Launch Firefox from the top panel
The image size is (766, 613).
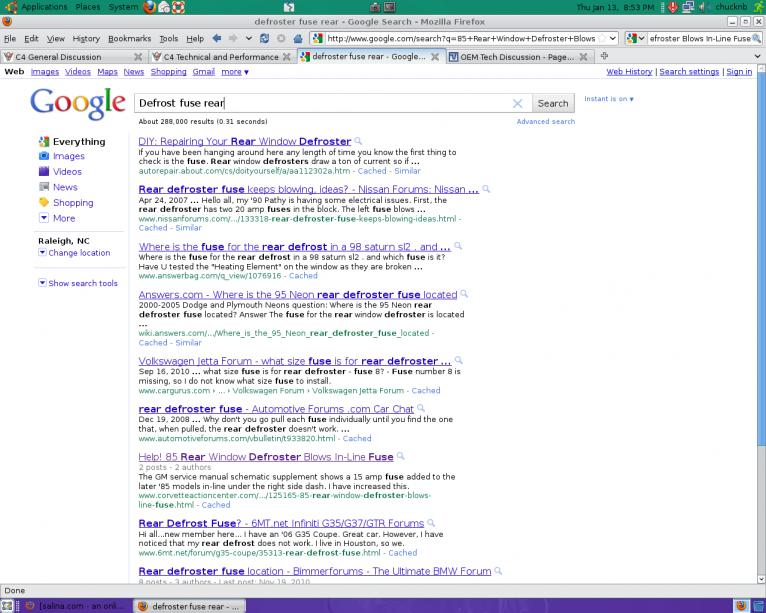150,7
